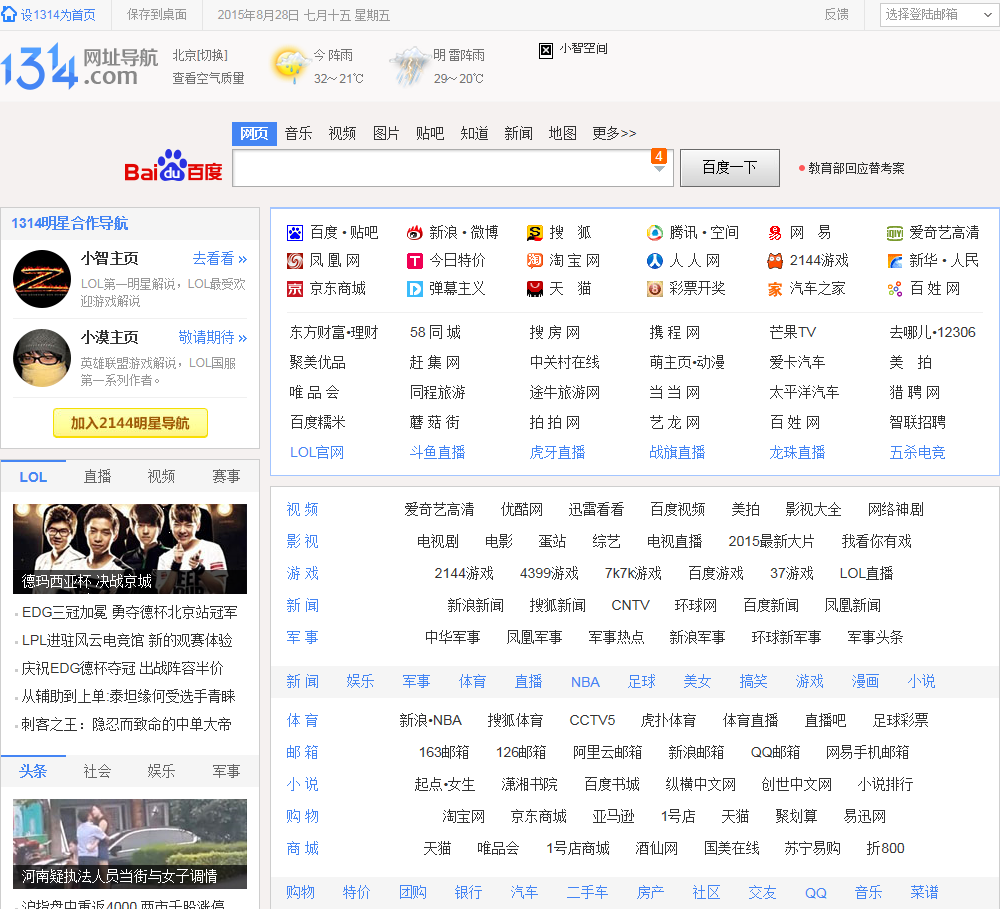The height and width of the screenshot is (909, 1000).
Task: Click the iQiyi HD green icon
Action: (x=895, y=233)
